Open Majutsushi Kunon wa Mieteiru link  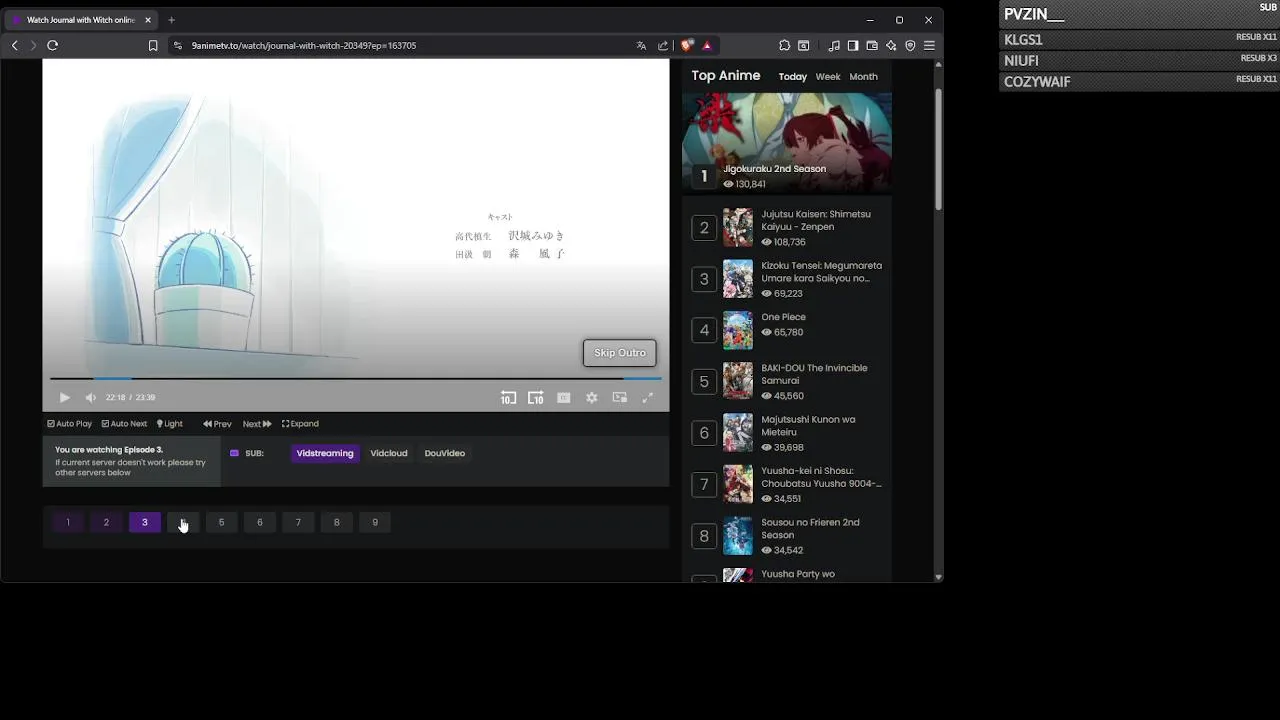[x=808, y=426]
